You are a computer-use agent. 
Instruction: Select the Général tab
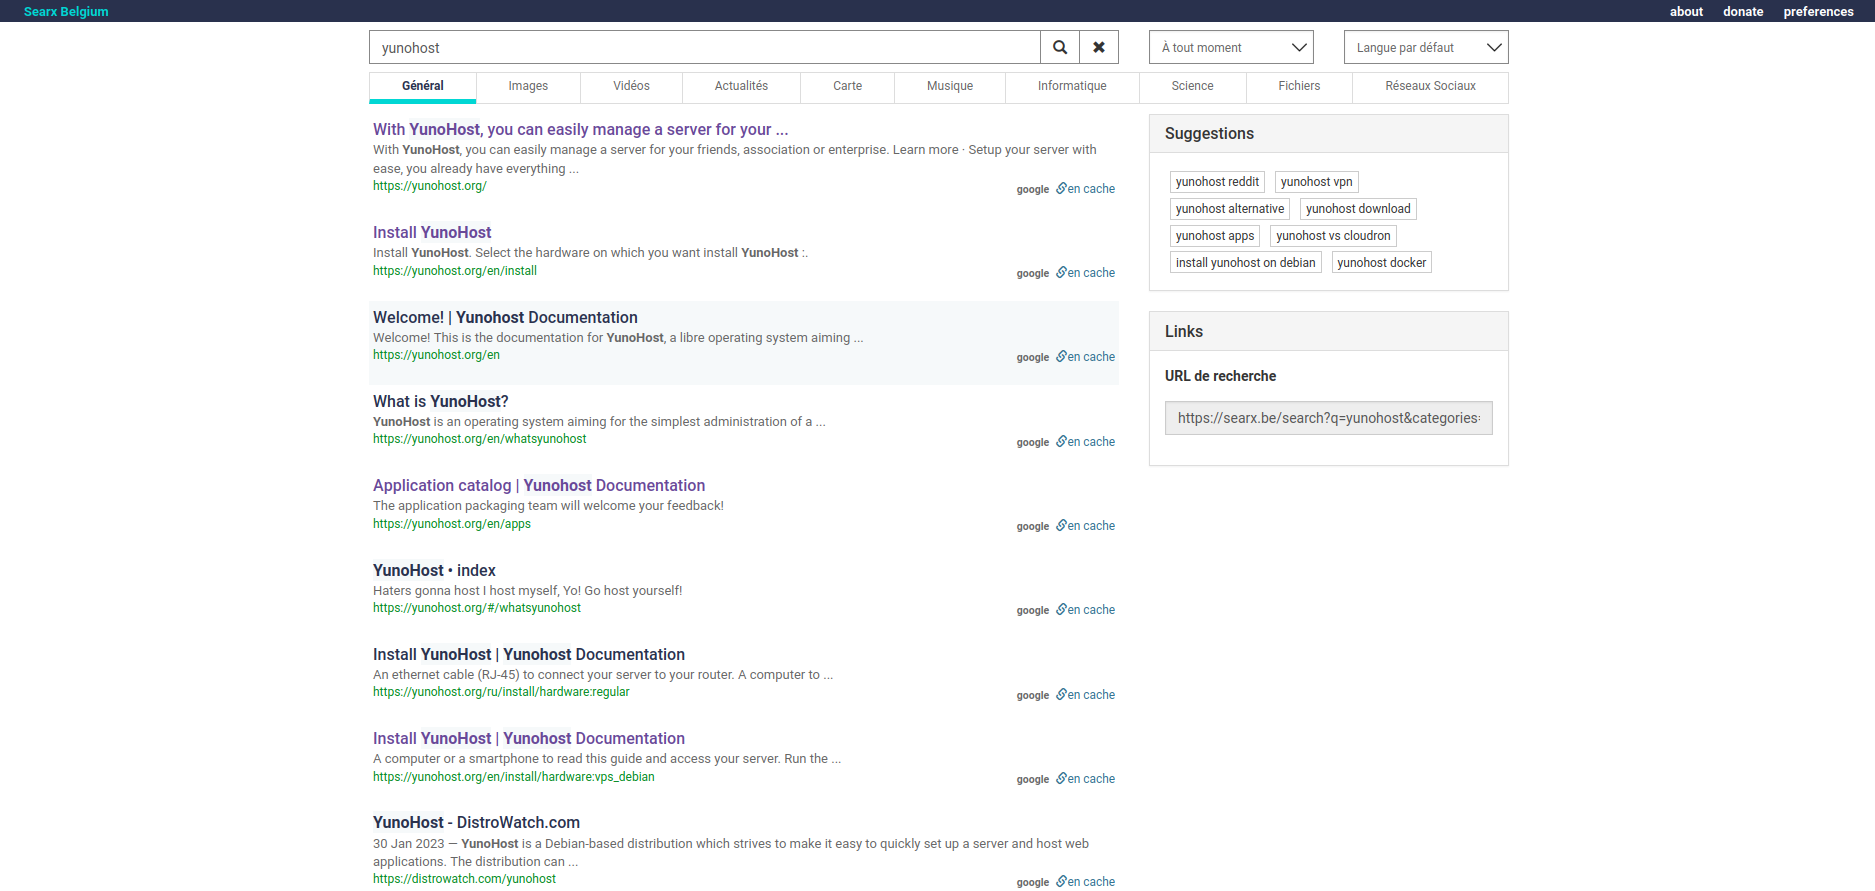[423, 86]
